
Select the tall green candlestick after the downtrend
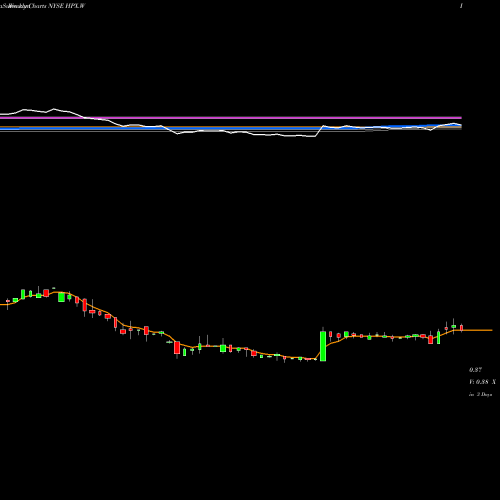(x=323, y=346)
